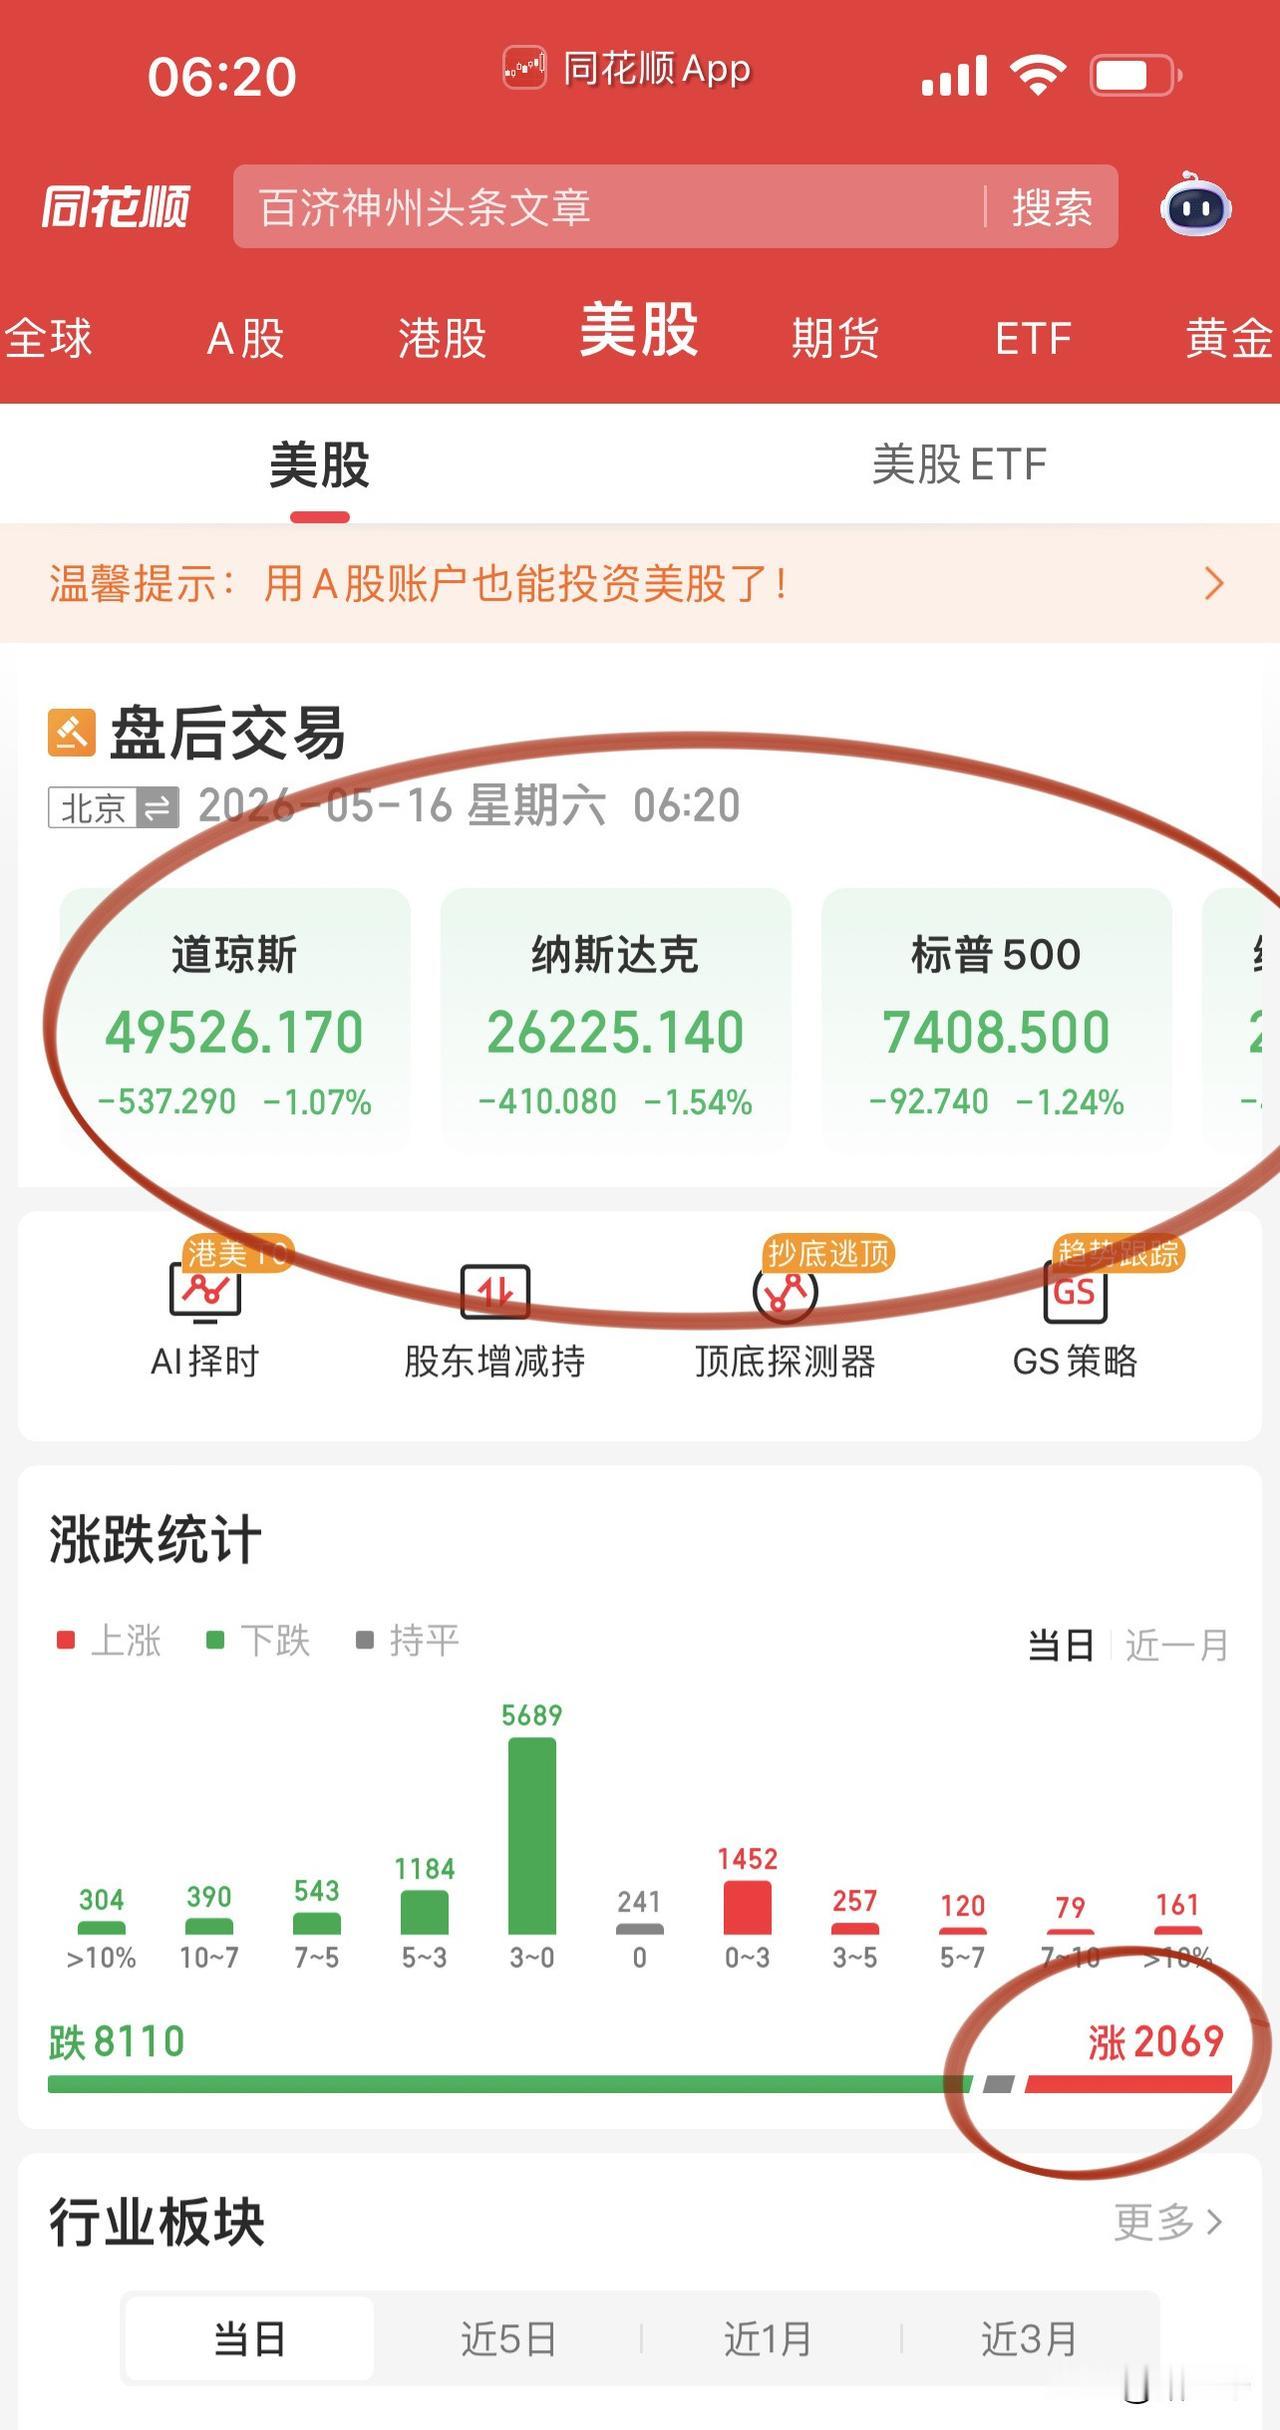Switch to the 全球 tab

point(47,338)
